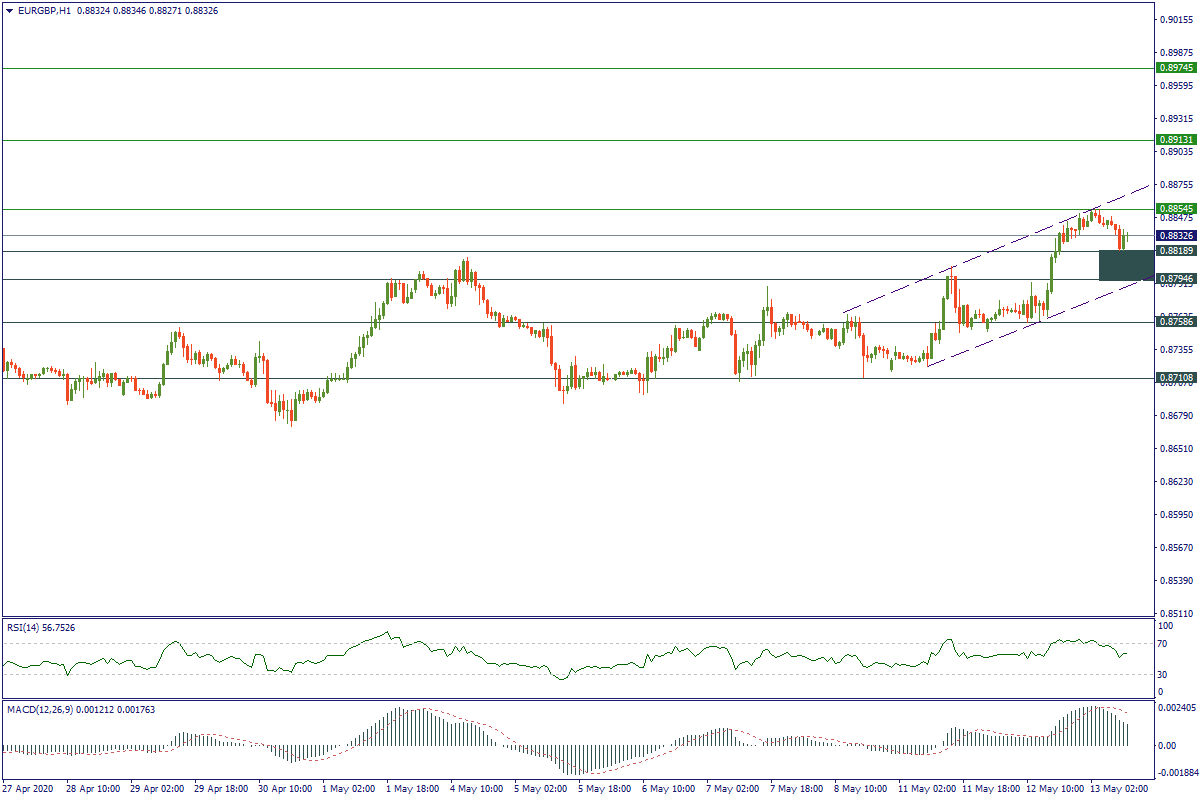Viewport: 1200px width, 800px height.
Task: Select the 0.89745 green price label
Action: point(1175,68)
